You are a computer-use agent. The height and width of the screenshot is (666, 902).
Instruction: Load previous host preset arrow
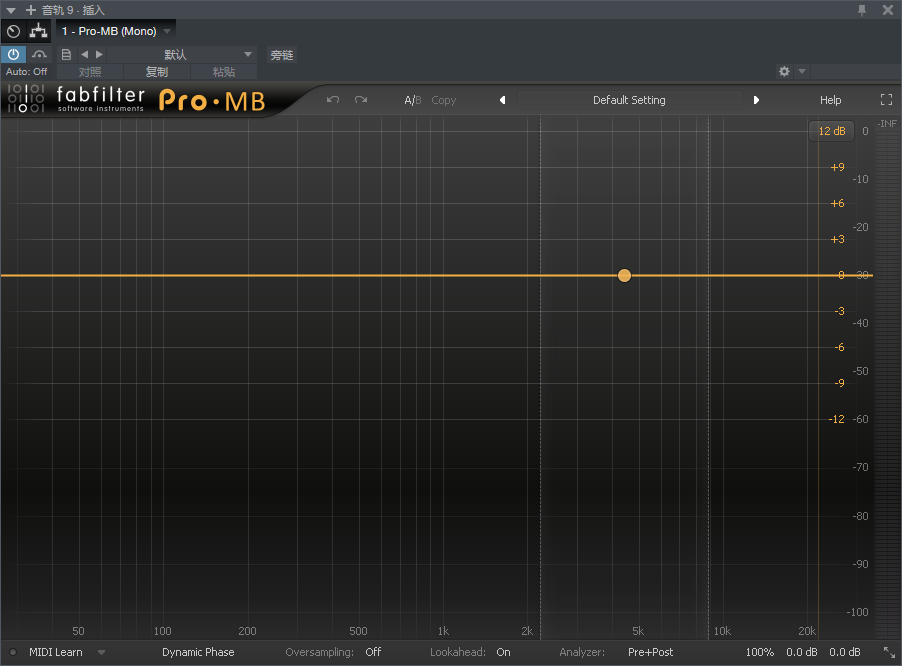(x=85, y=55)
